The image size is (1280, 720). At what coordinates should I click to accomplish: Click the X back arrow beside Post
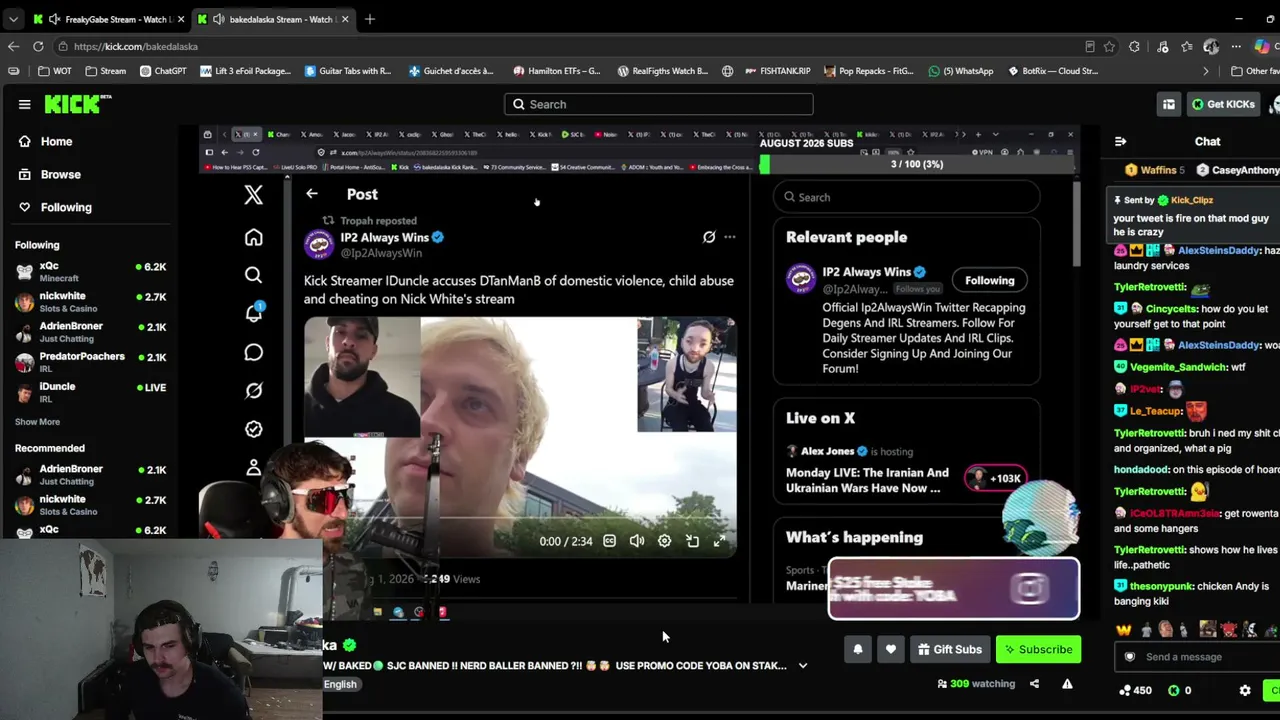312,194
